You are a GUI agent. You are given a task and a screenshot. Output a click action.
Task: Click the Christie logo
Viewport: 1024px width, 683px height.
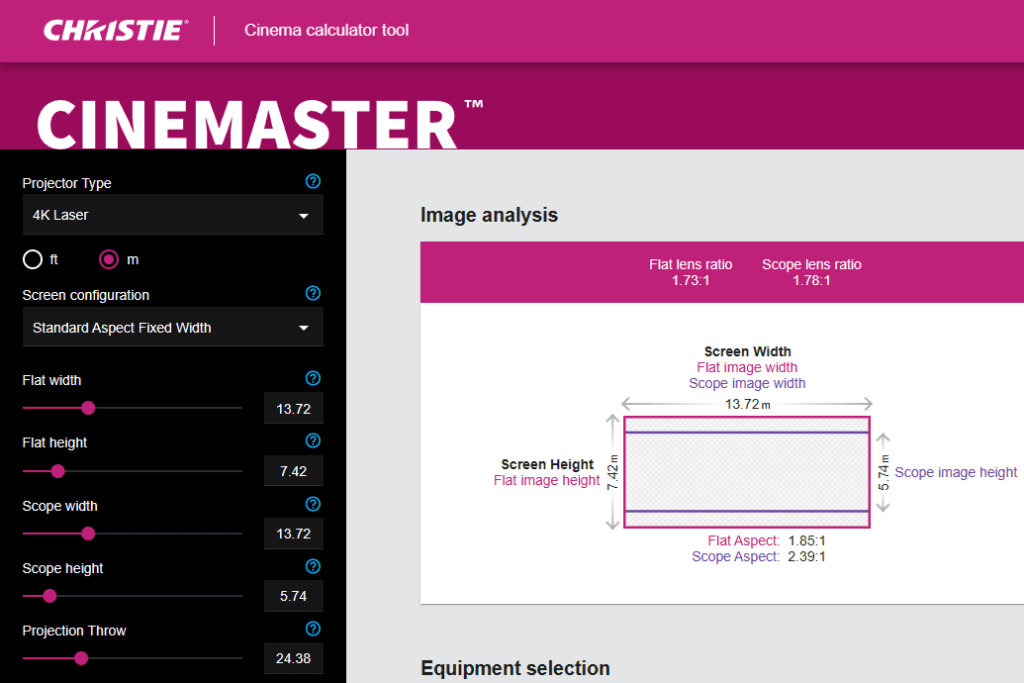116,30
